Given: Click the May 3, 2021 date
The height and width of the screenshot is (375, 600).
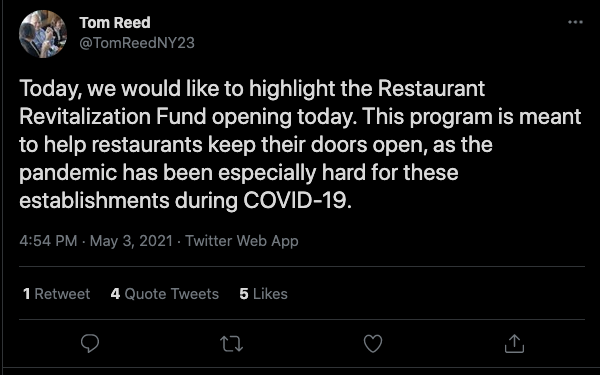Looking at the screenshot, I should 131,241.
